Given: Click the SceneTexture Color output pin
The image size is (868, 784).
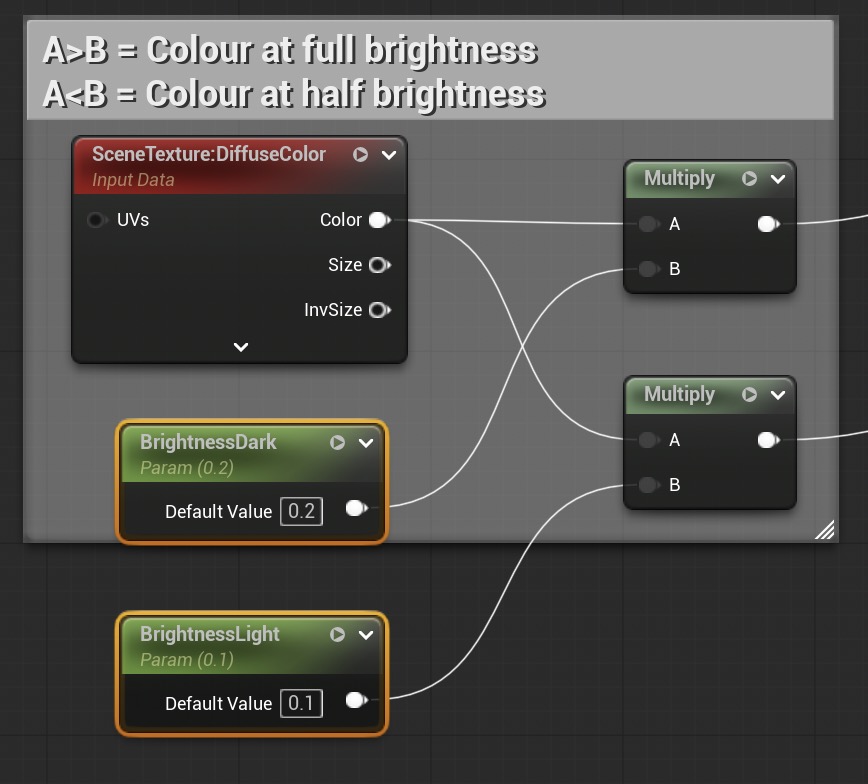Looking at the screenshot, I should (379, 220).
